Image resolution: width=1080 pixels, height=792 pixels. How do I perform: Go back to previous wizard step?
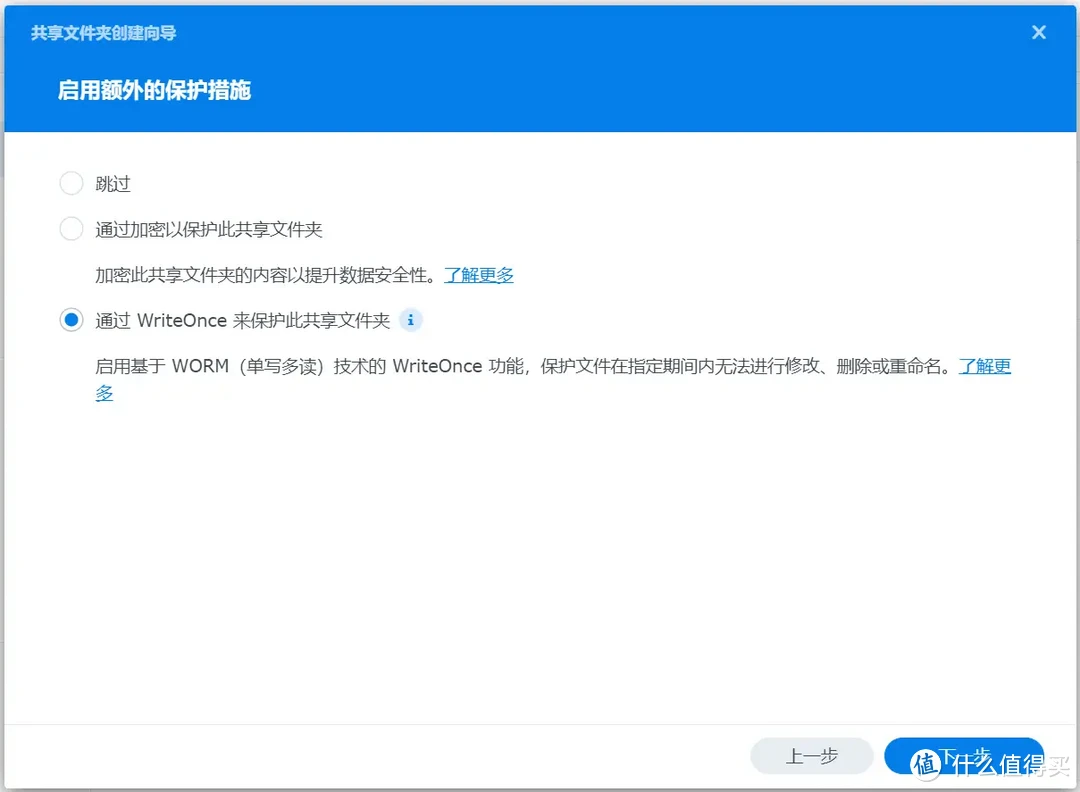(x=811, y=756)
